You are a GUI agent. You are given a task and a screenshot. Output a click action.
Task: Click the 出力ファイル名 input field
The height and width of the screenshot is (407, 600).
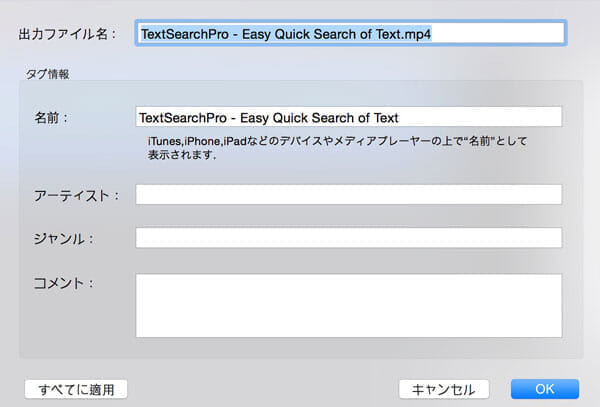[351, 34]
